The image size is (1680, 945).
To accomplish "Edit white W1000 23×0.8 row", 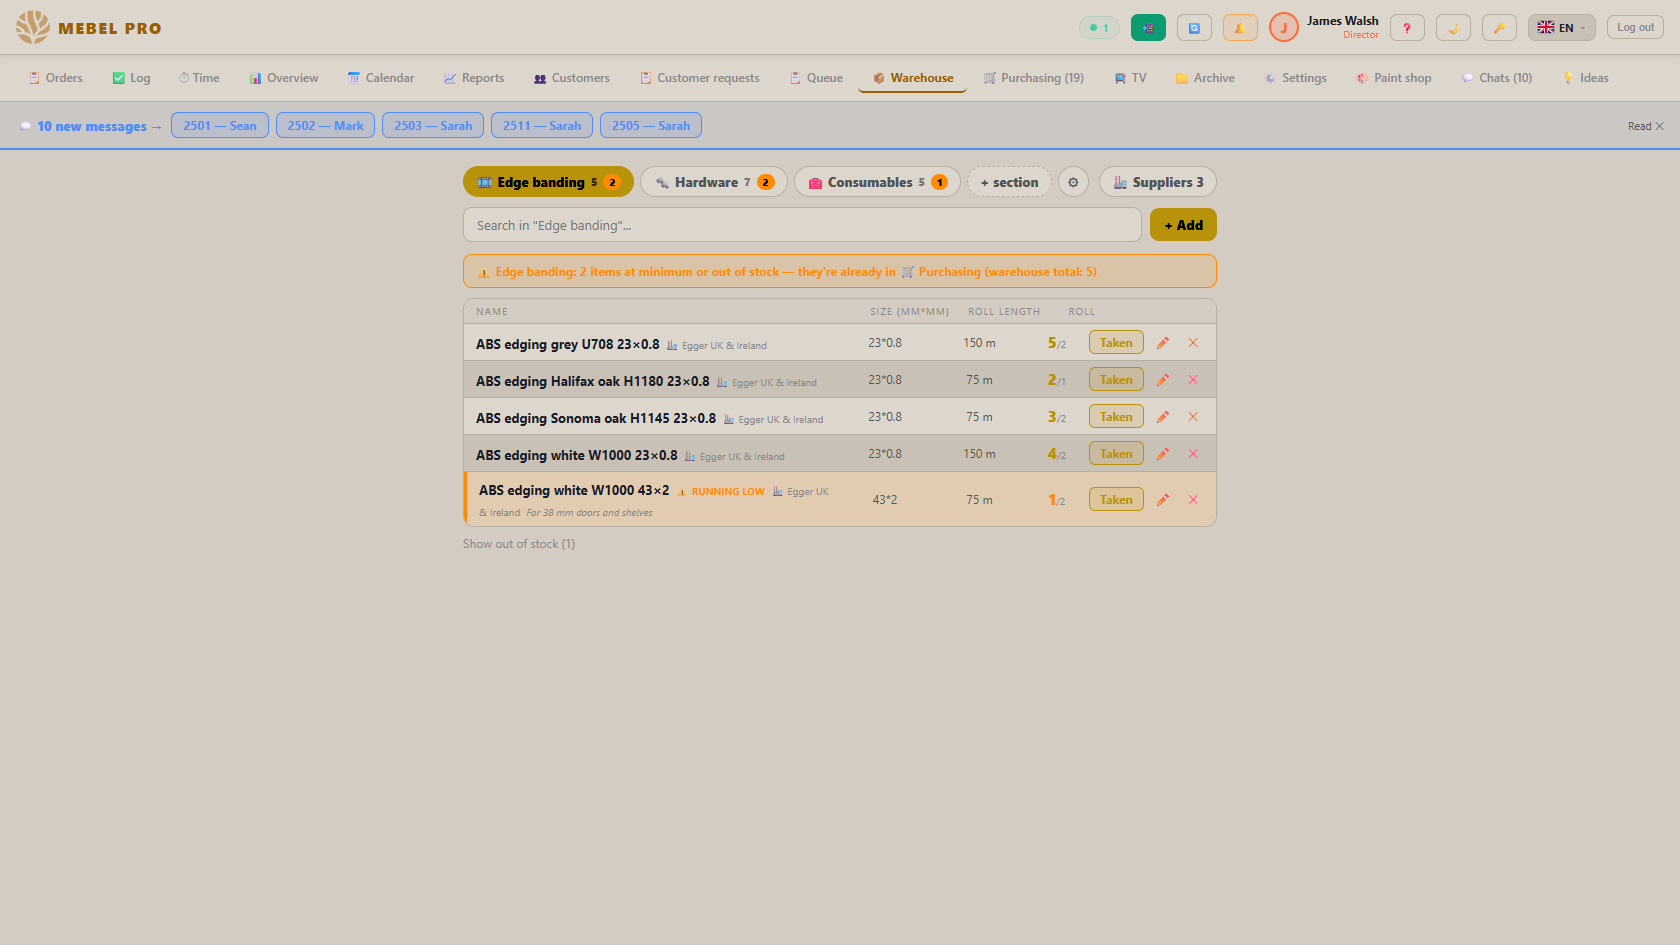I will pos(1163,454).
